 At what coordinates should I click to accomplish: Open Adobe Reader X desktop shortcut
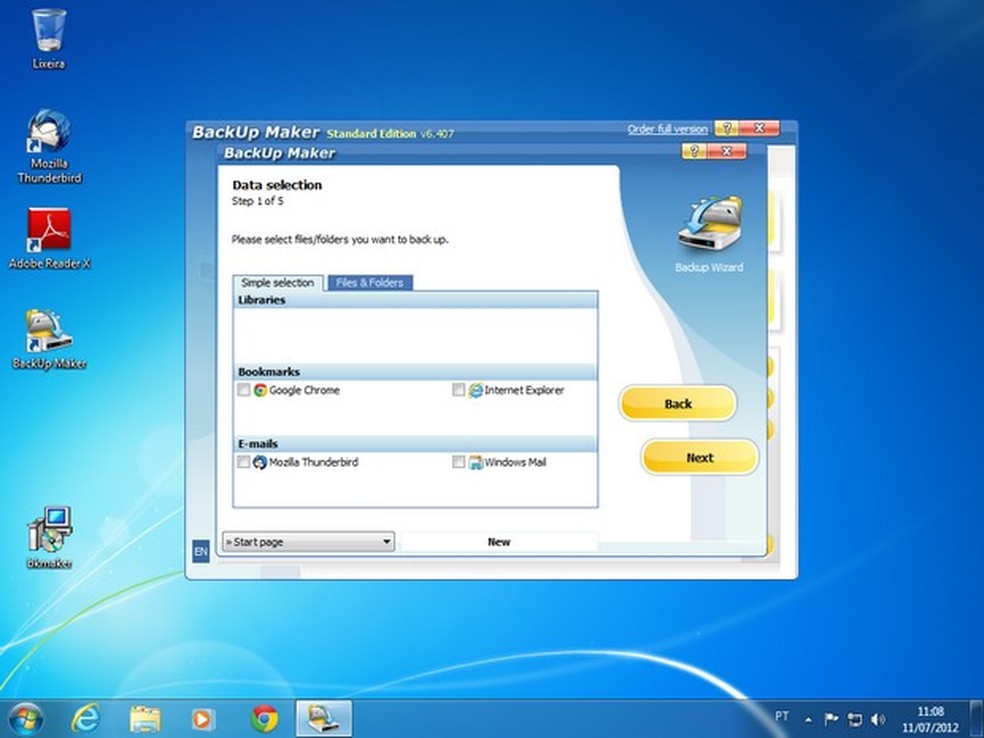pyautogui.click(x=48, y=232)
